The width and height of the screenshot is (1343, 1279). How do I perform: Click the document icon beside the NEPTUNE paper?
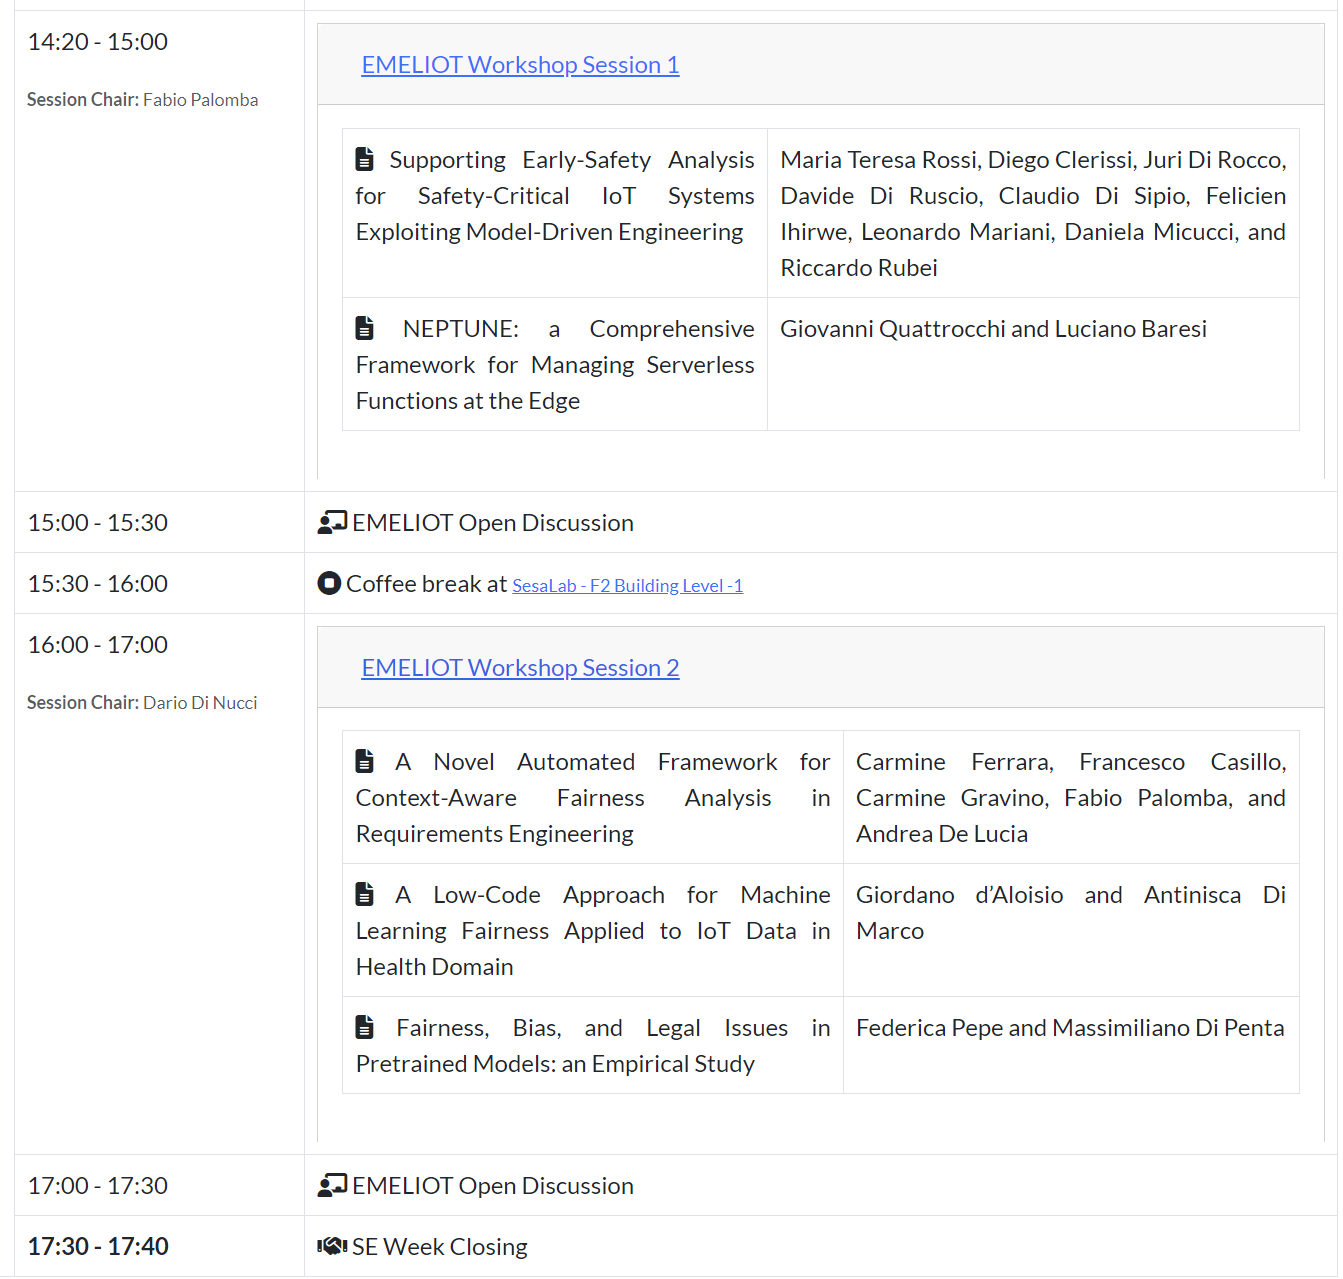(x=365, y=328)
